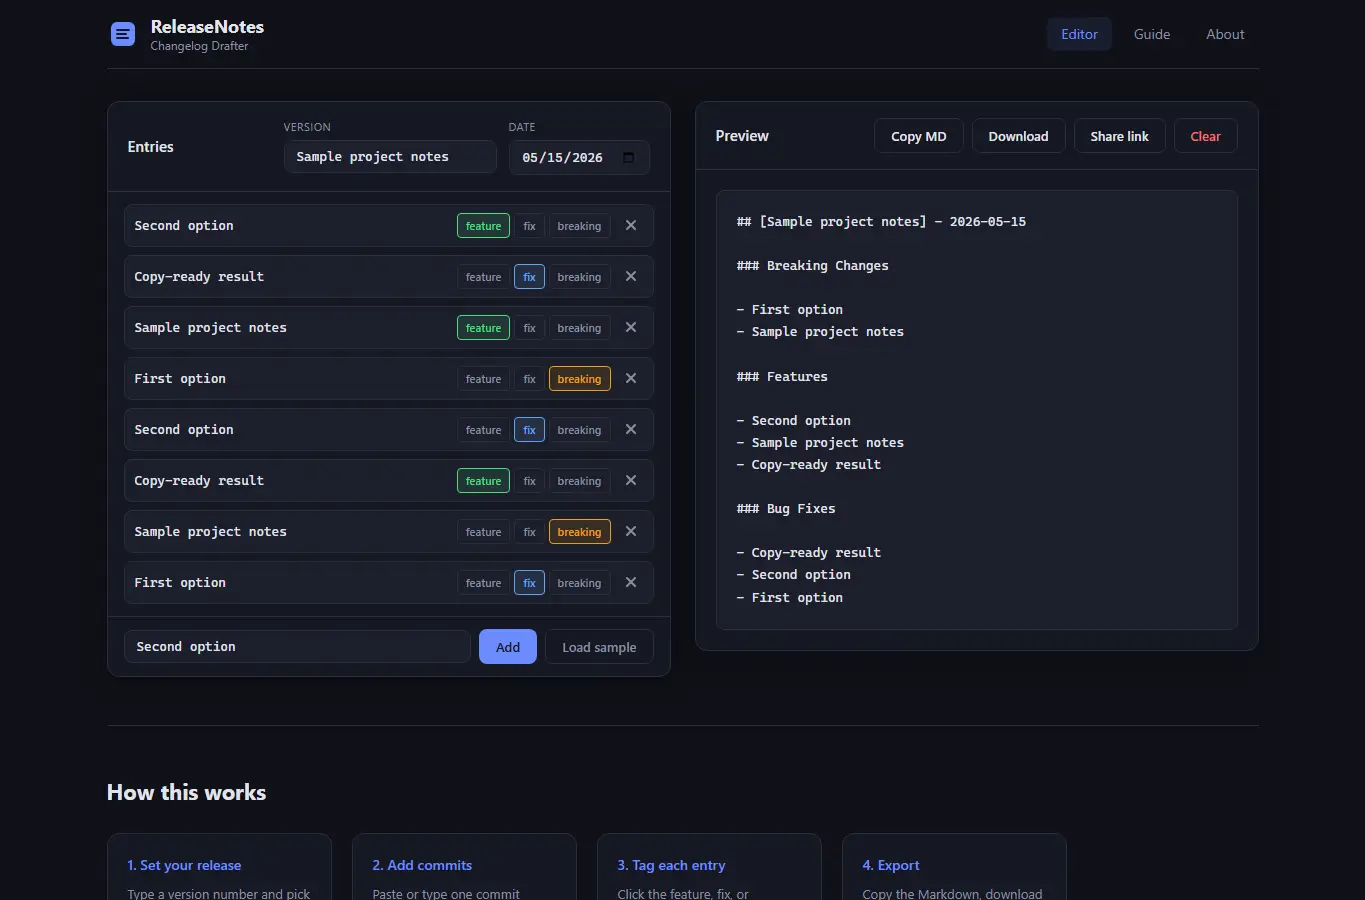Clear all entries with red Clear button

(x=1205, y=136)
